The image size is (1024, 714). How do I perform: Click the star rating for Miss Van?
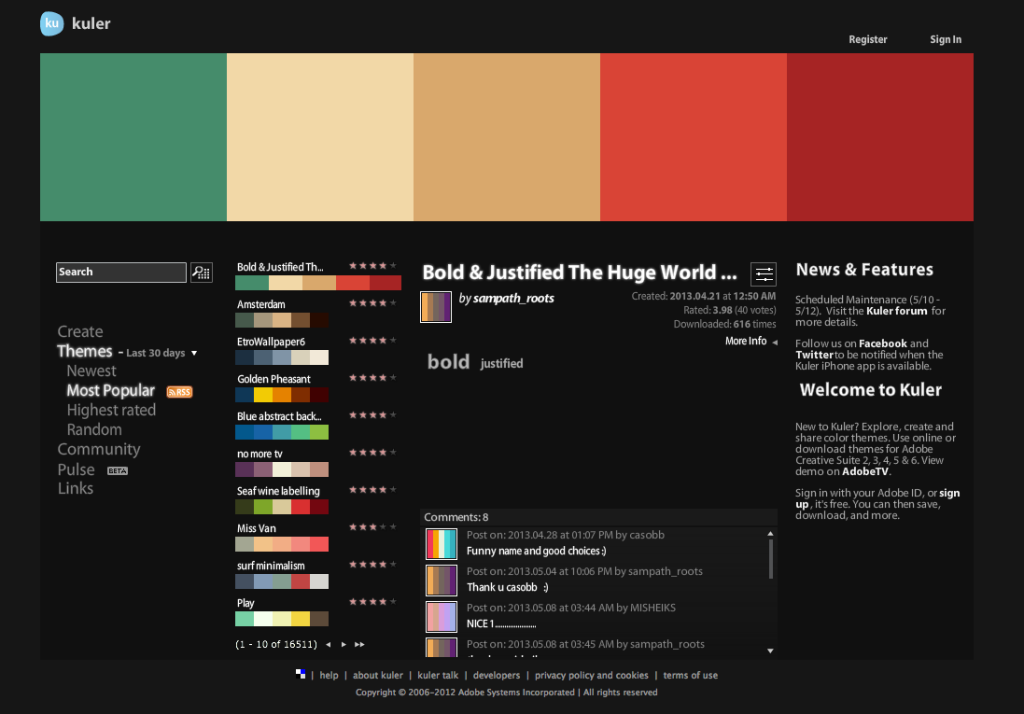pos(372,527)
